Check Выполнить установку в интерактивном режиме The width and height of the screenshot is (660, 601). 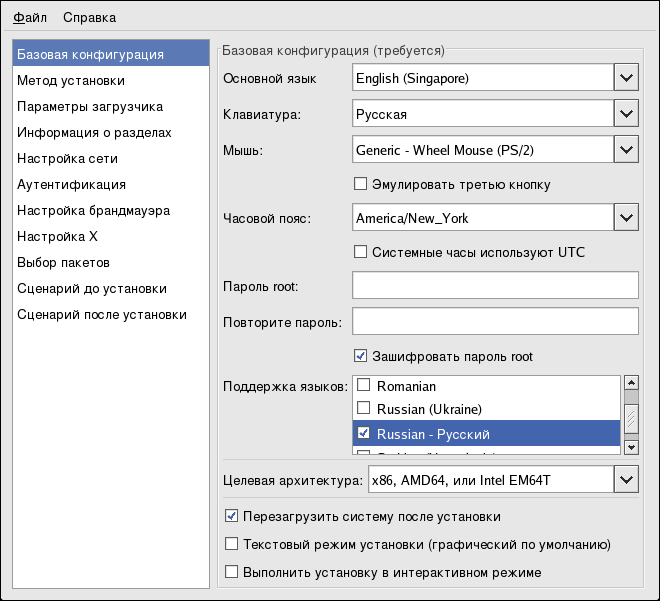(x=232, y=573)
